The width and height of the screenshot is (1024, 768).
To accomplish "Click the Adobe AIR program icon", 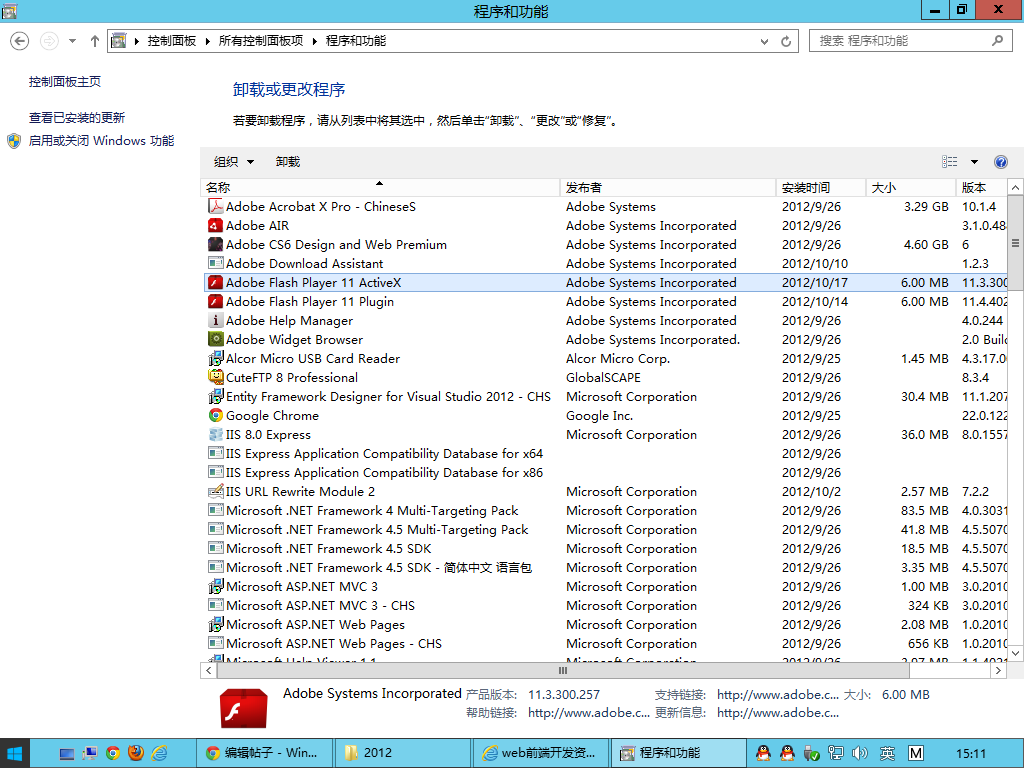I will coord(215,225).
